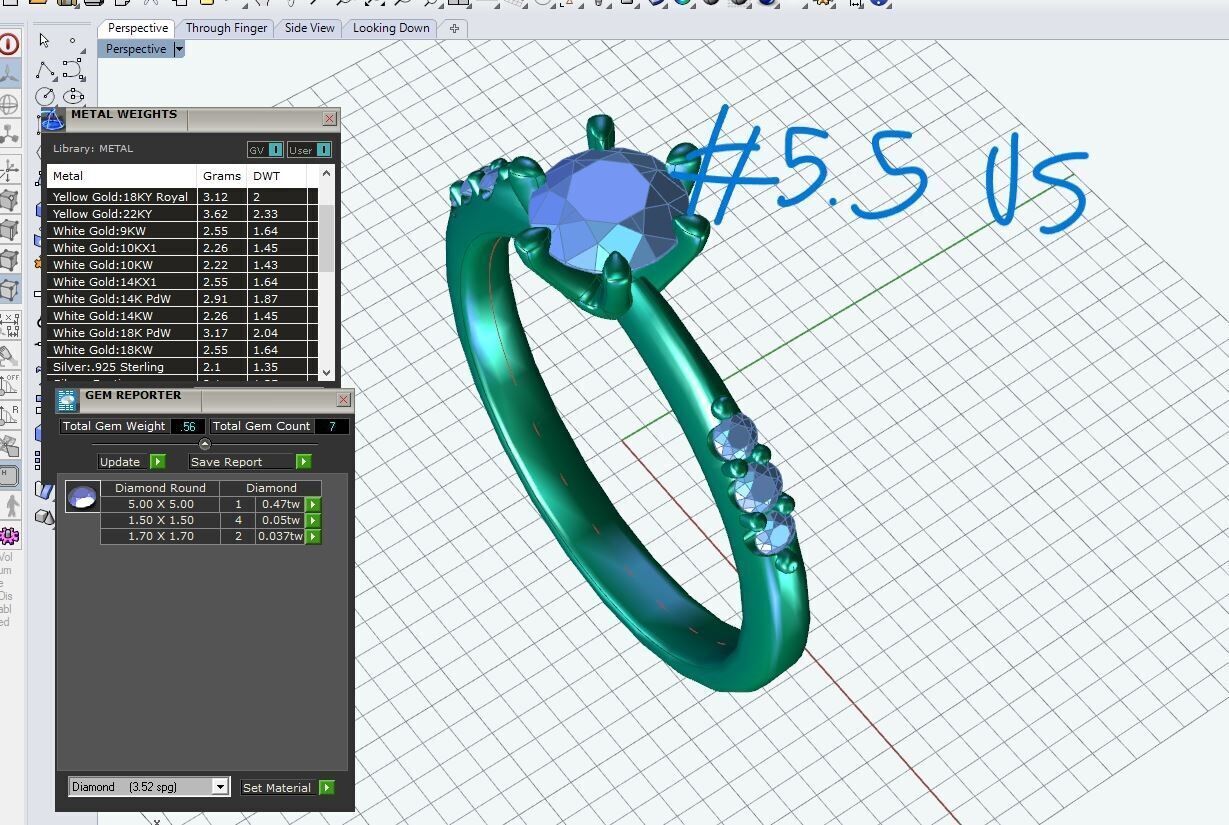Click the red power-style icon in the left sidebar
Image resolution: width=1229 pixels, height=825 pixels.
click(9, 44)
